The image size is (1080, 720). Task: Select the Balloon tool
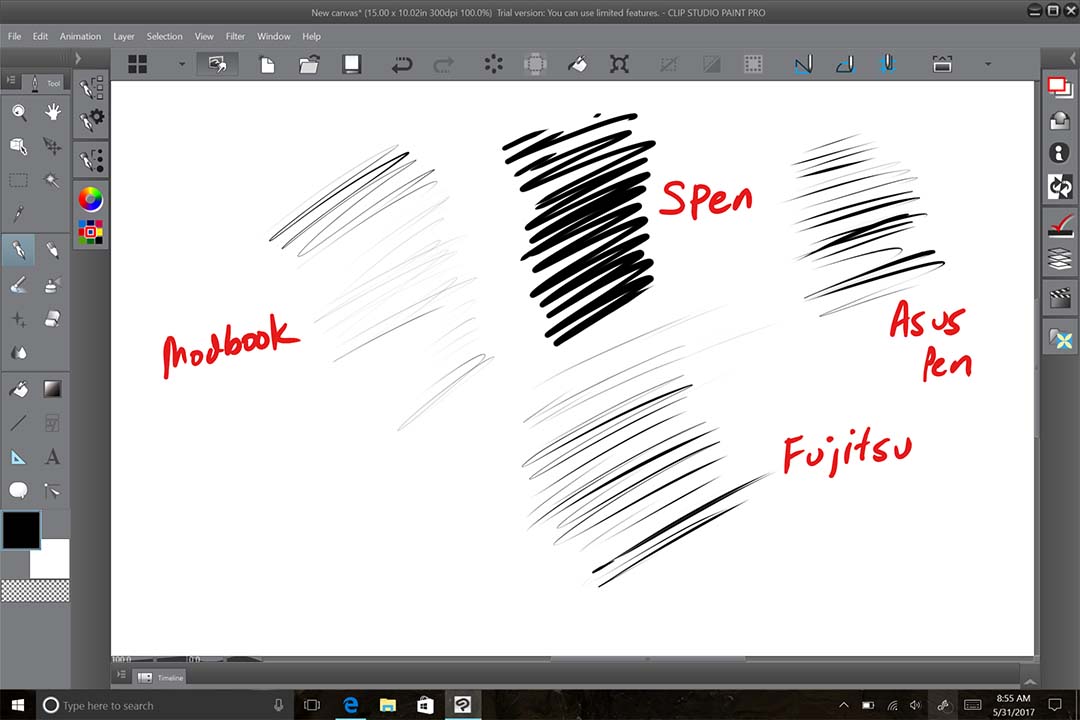point(19,491)
